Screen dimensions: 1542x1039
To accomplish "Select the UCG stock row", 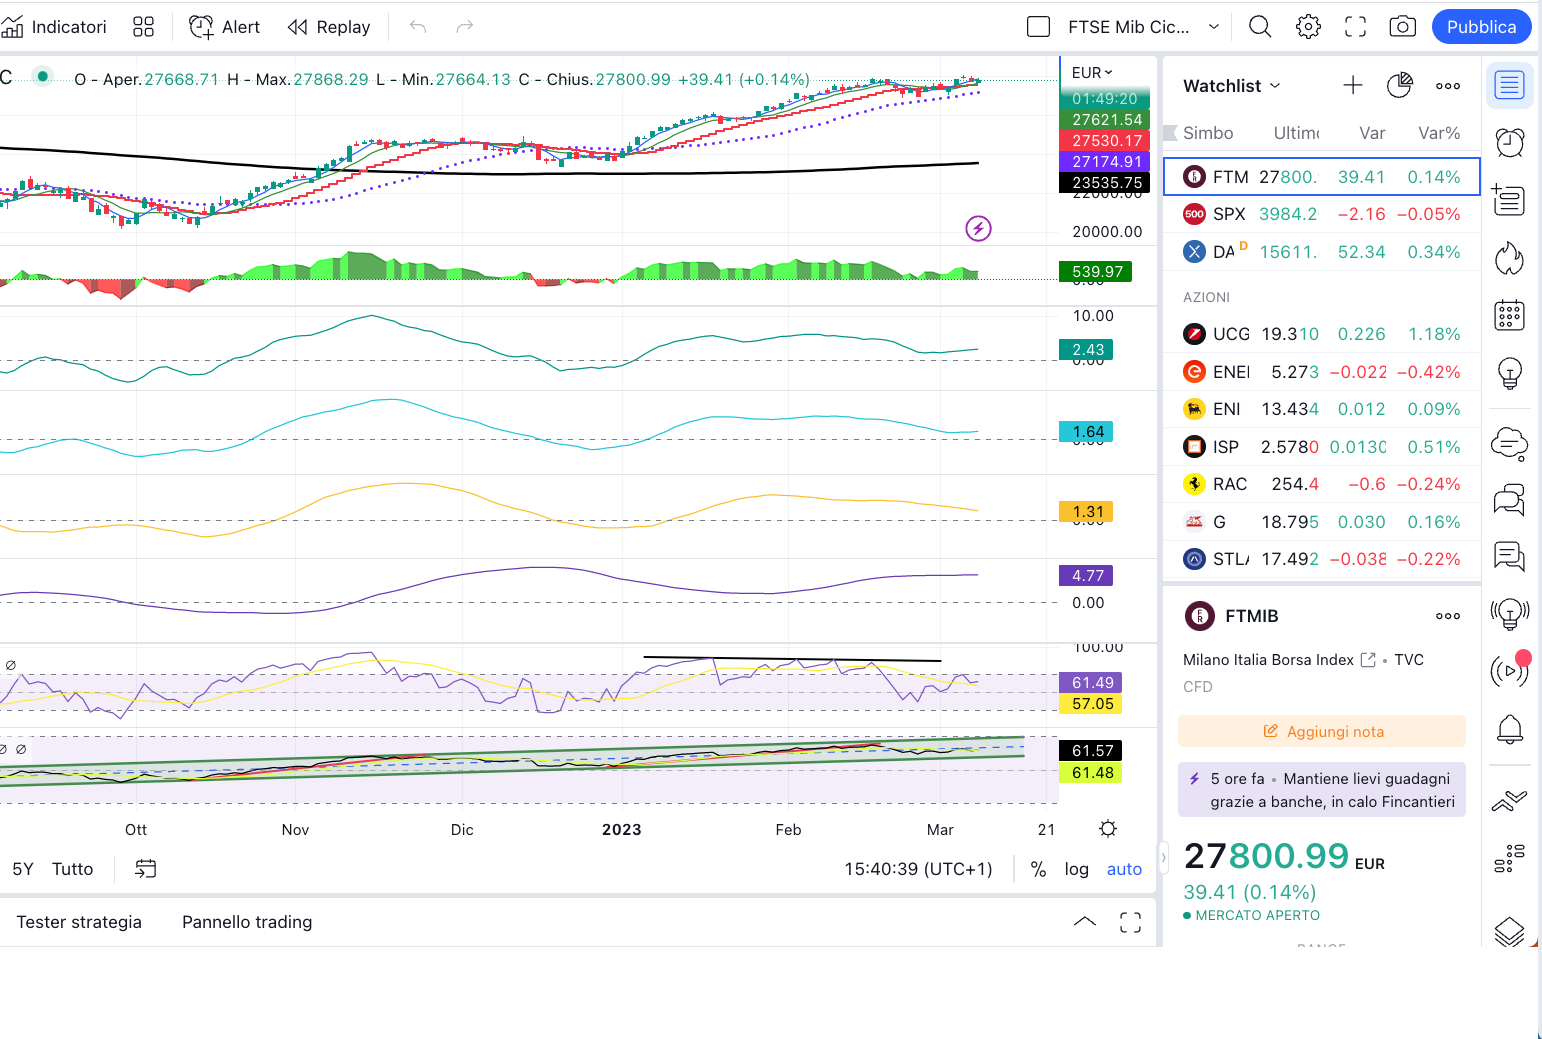I will pyautogui.click(x=1322, y=334).
